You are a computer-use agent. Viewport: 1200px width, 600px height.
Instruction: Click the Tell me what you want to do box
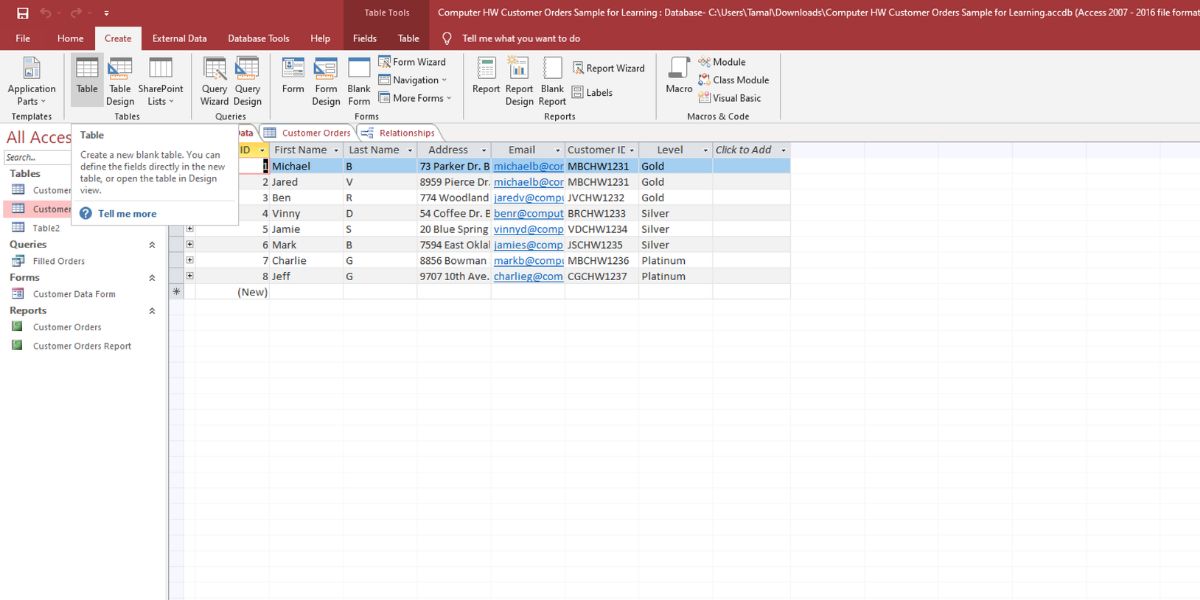520,38
